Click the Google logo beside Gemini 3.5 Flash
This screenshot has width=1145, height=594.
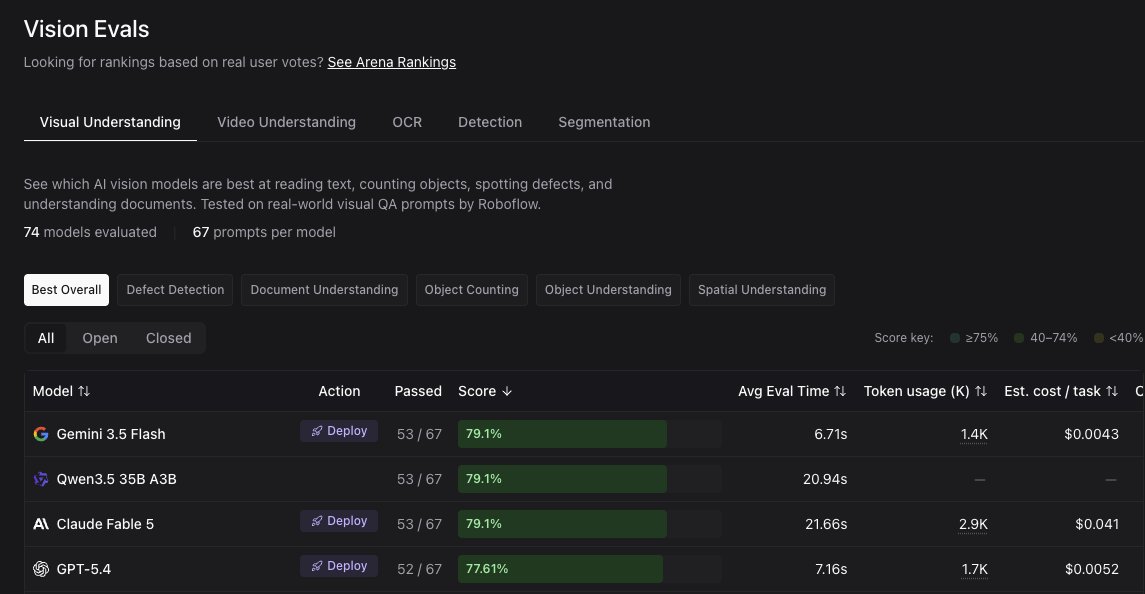click(x=41, y=434)
